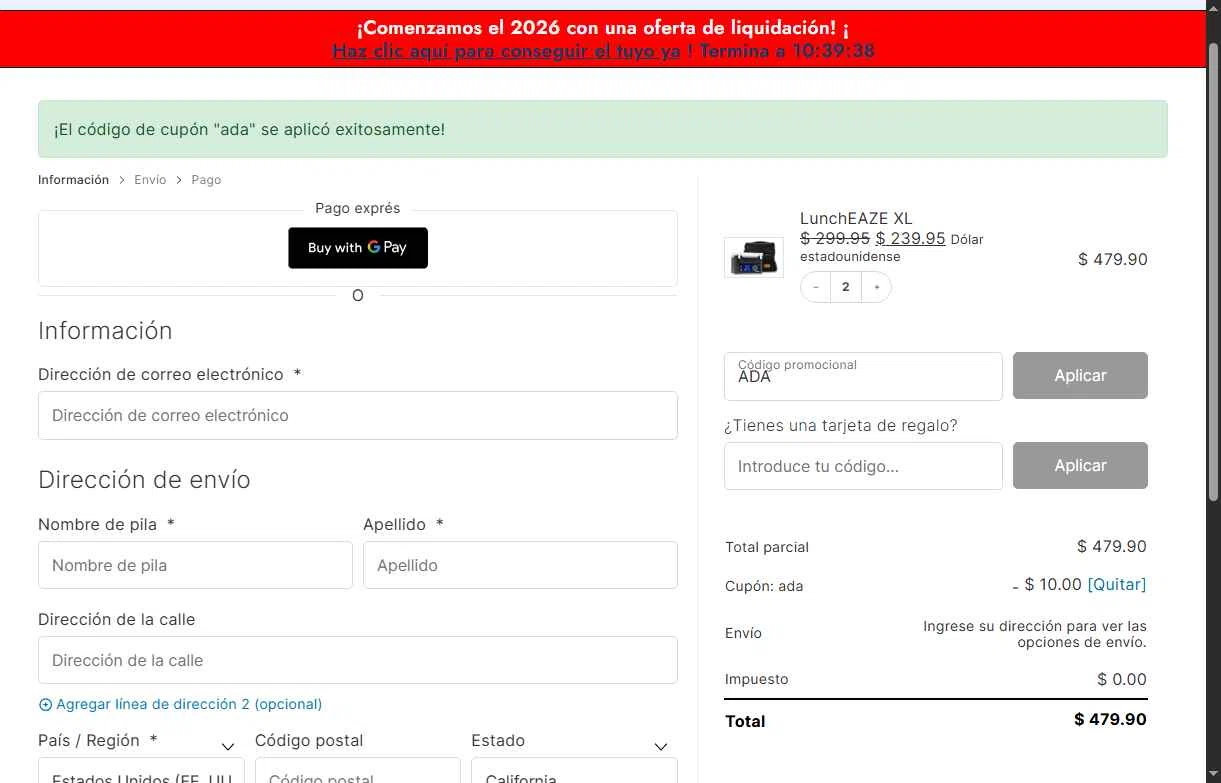Increase LunchEAZE XL quantity with plus button
Viewport: 1221px width, 783px height.
tap(877, 287)
